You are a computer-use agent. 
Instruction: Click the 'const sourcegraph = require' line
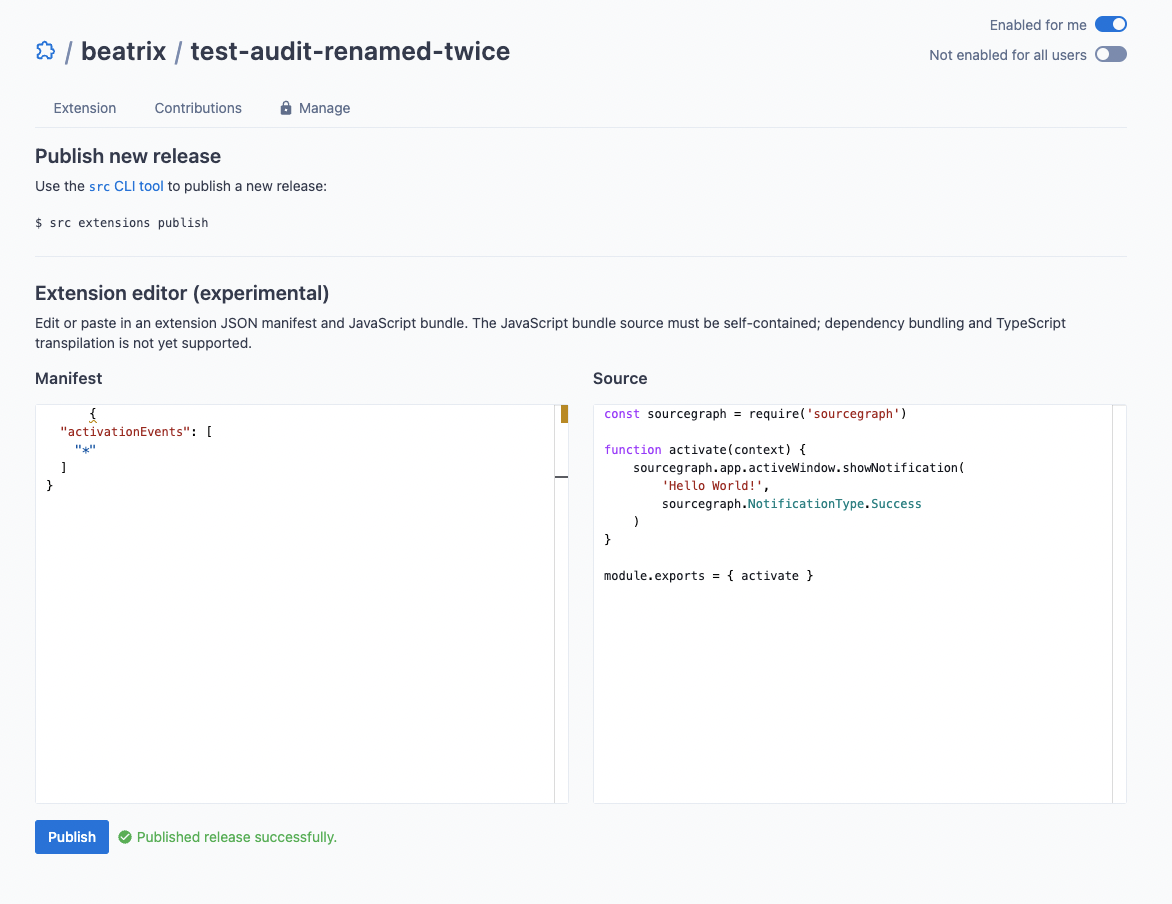coord(755,413)
